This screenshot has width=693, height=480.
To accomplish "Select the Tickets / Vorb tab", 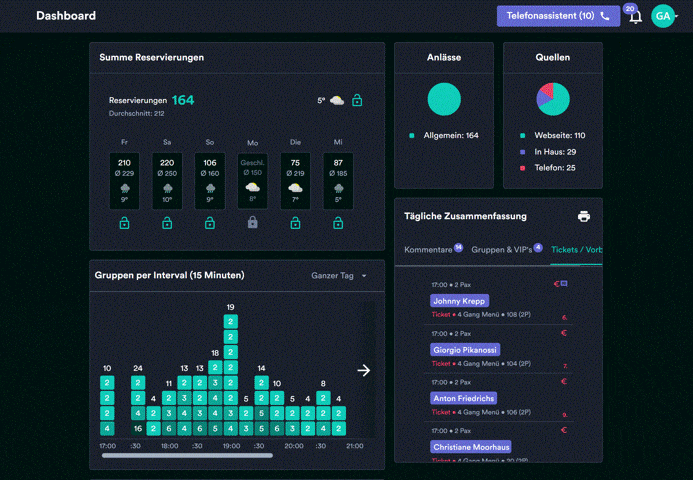I will 576,250.
